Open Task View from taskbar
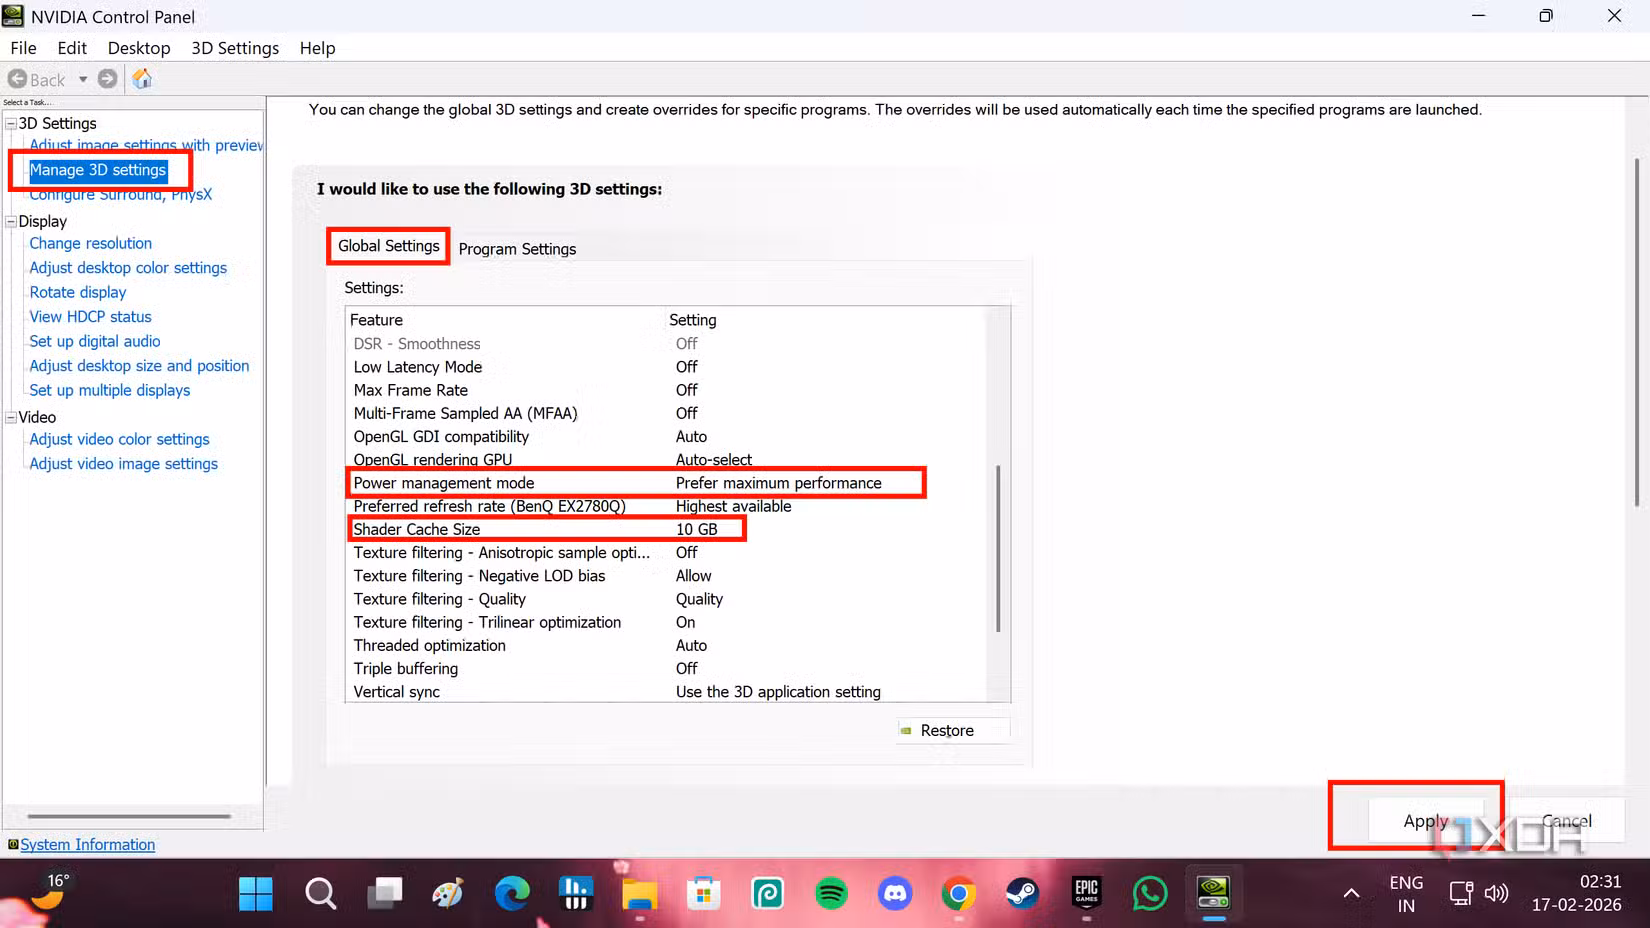This screenshot has height=928, width=1650. pyautogui.click(x=384, y=894)
